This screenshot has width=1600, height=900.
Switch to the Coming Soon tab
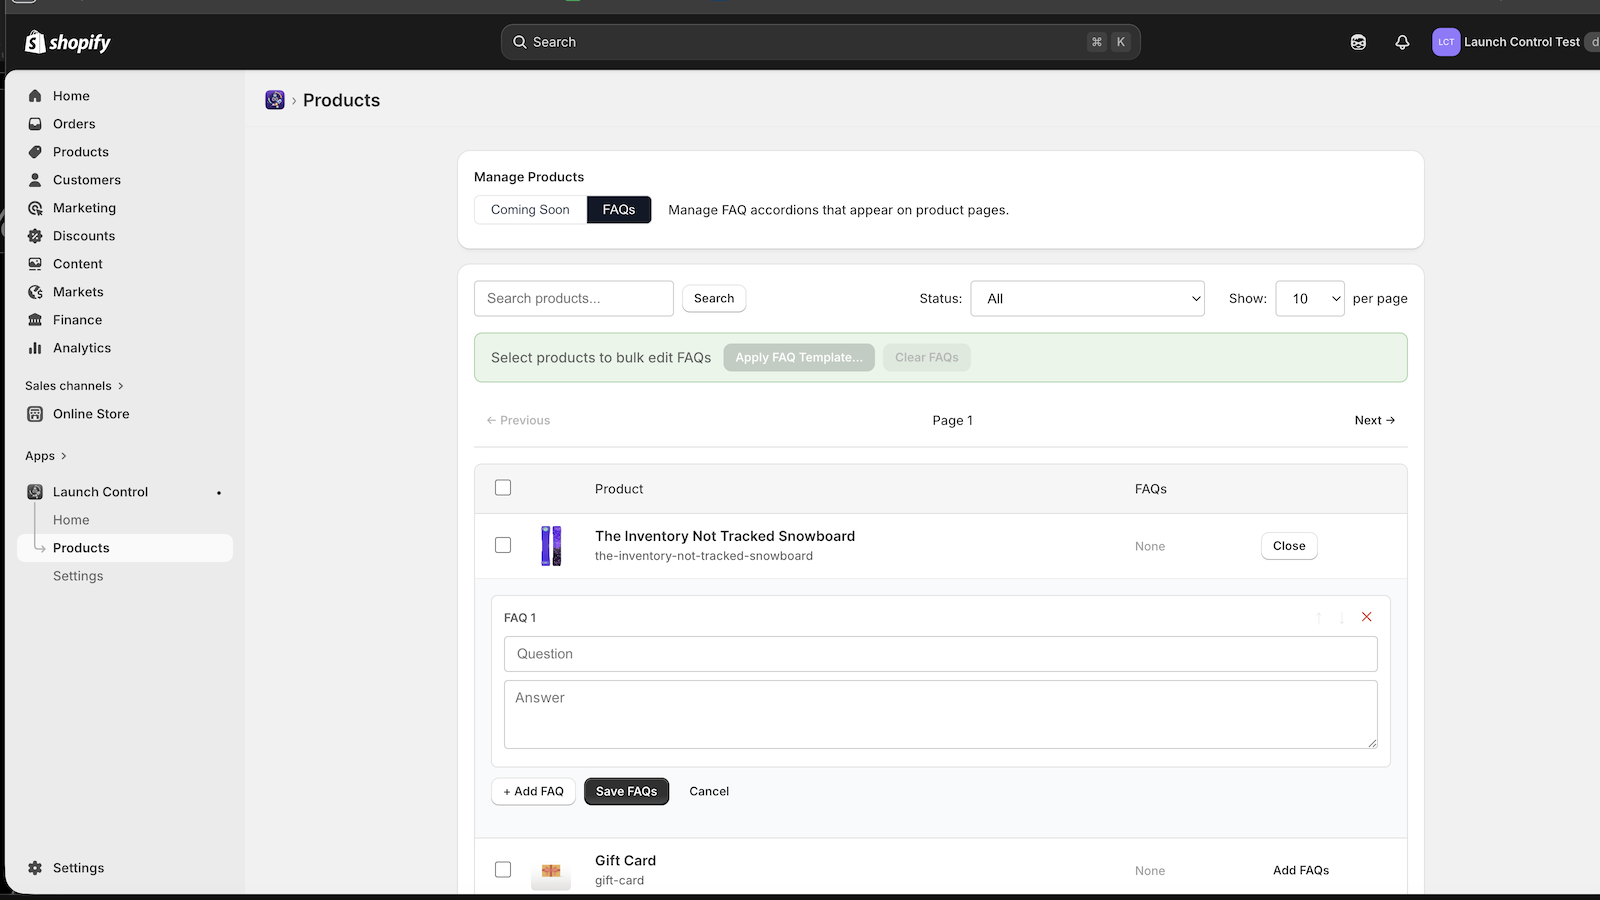tap(529, 209)
